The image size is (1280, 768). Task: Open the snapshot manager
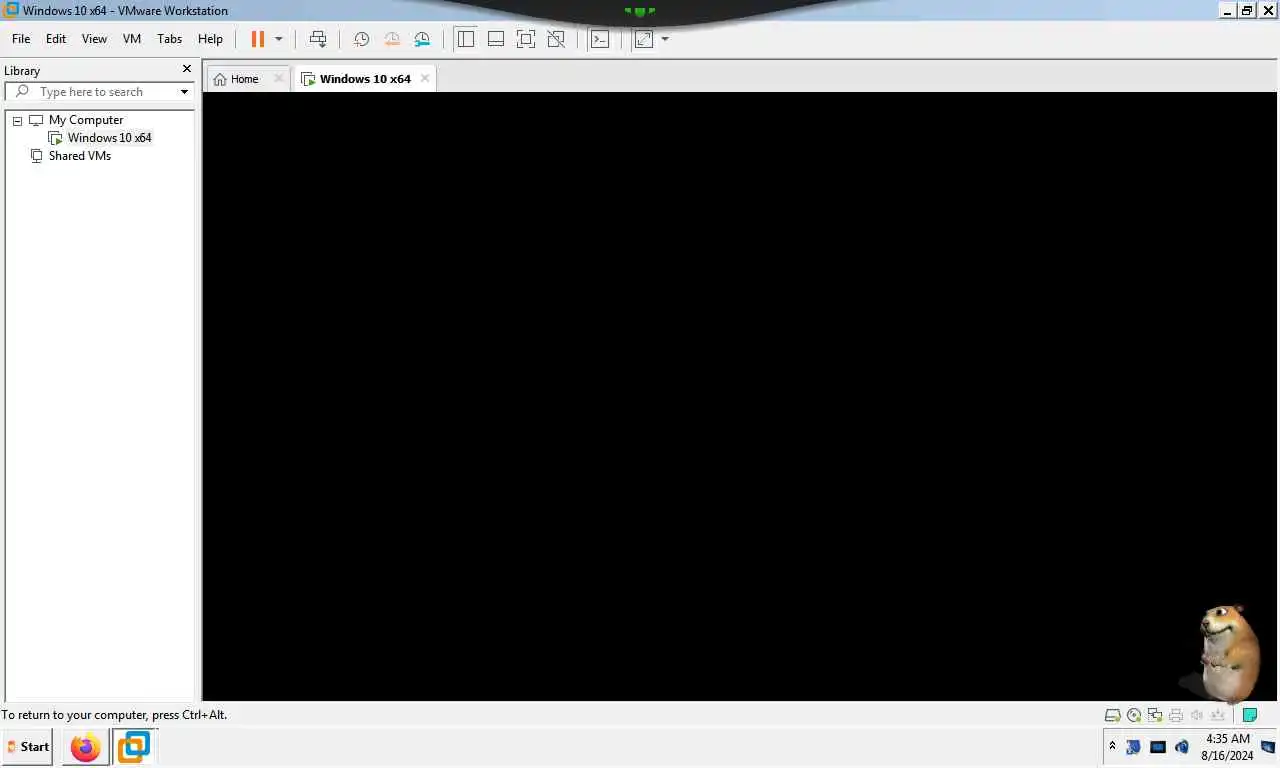(x=422, y=39)
